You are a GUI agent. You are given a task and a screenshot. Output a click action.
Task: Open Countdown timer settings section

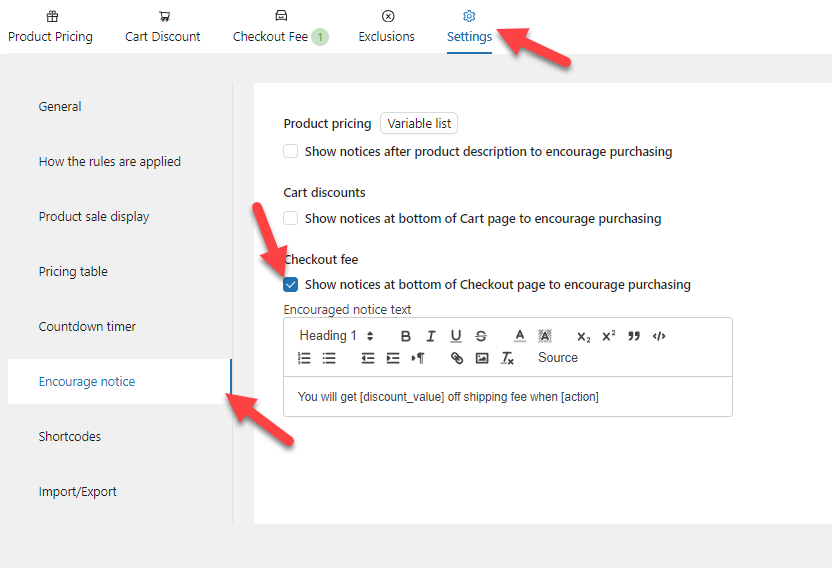pyautogui.click(x=87, y=326)
